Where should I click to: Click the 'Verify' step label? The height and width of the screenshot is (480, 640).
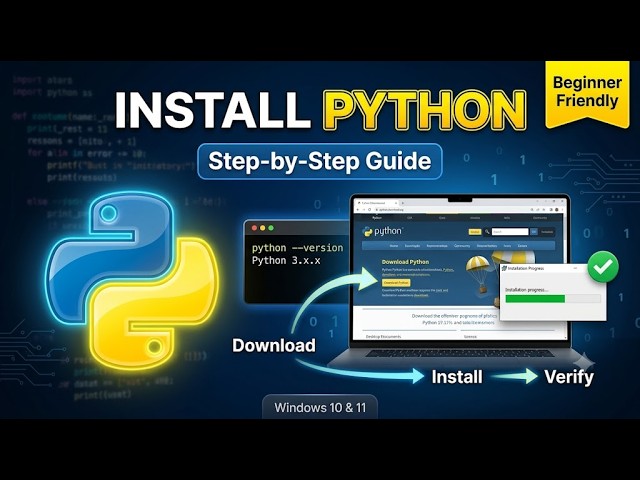[569, 377]
